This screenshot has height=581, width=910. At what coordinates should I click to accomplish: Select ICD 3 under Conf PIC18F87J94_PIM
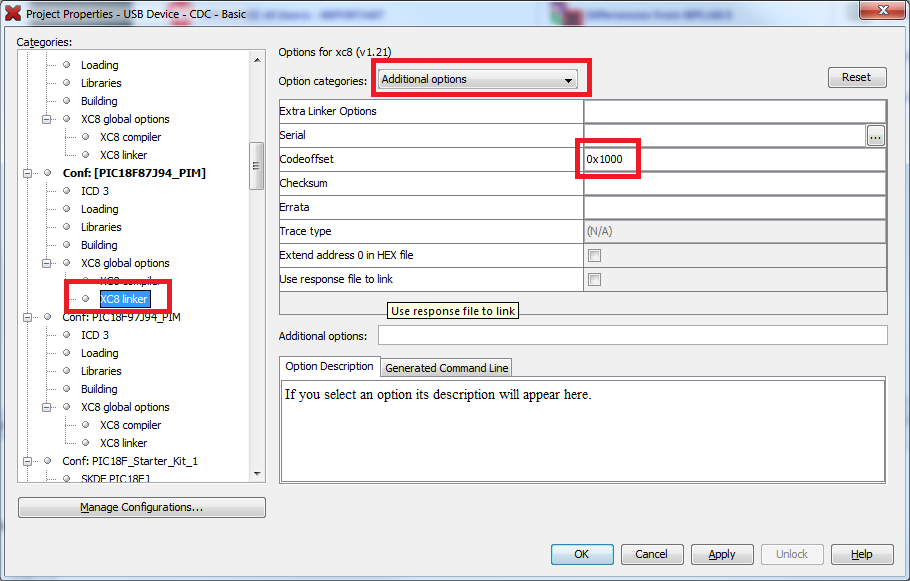pyautogui.click(x=95, y=191)
